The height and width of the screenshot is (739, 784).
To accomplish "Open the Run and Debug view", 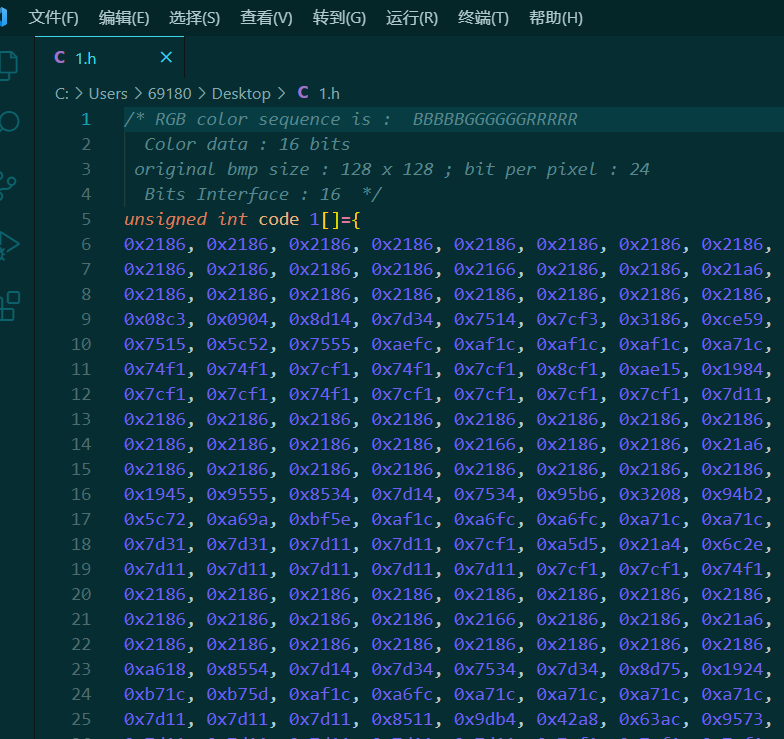I will (x=9, y=245).
